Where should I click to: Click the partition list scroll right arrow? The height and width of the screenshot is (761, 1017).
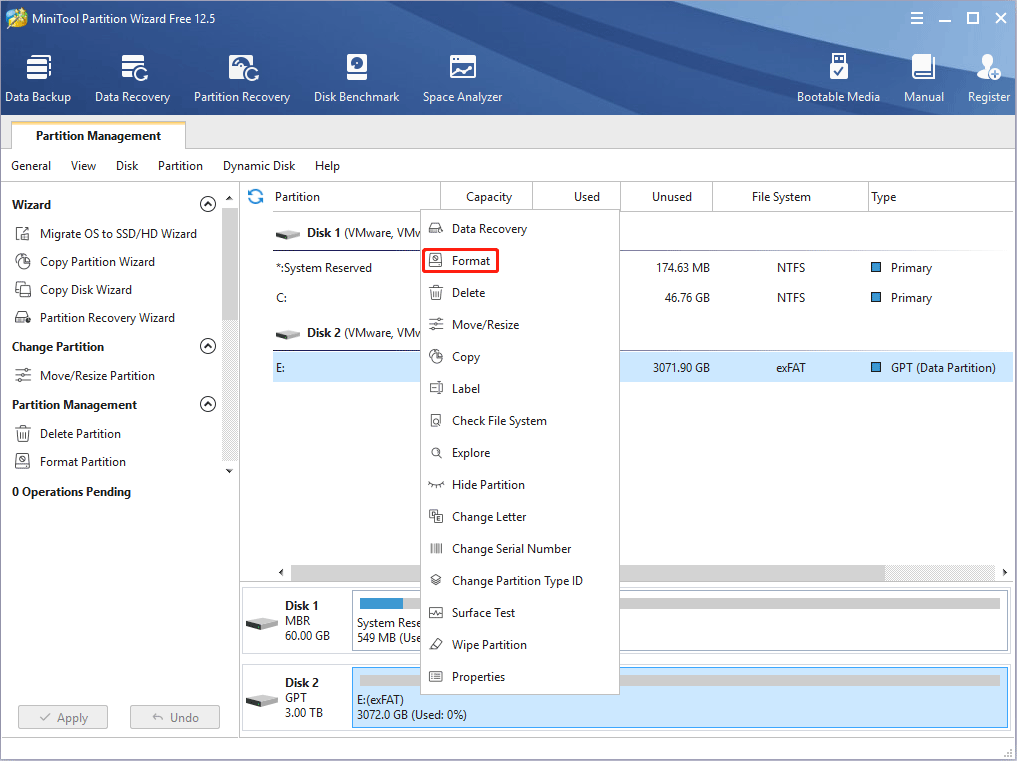pyautogui.click(x=1005, y=572)
